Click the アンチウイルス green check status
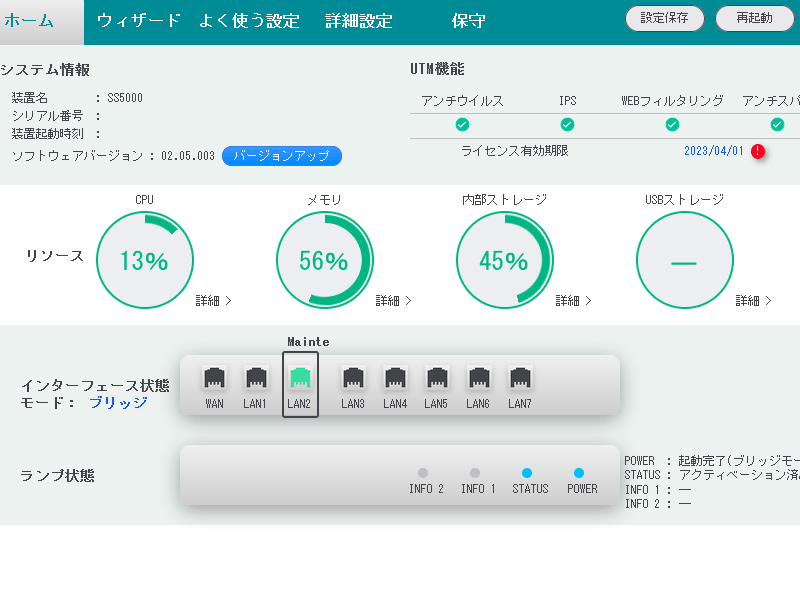Viewport: 800px width, 600px height. coord(462,125)
